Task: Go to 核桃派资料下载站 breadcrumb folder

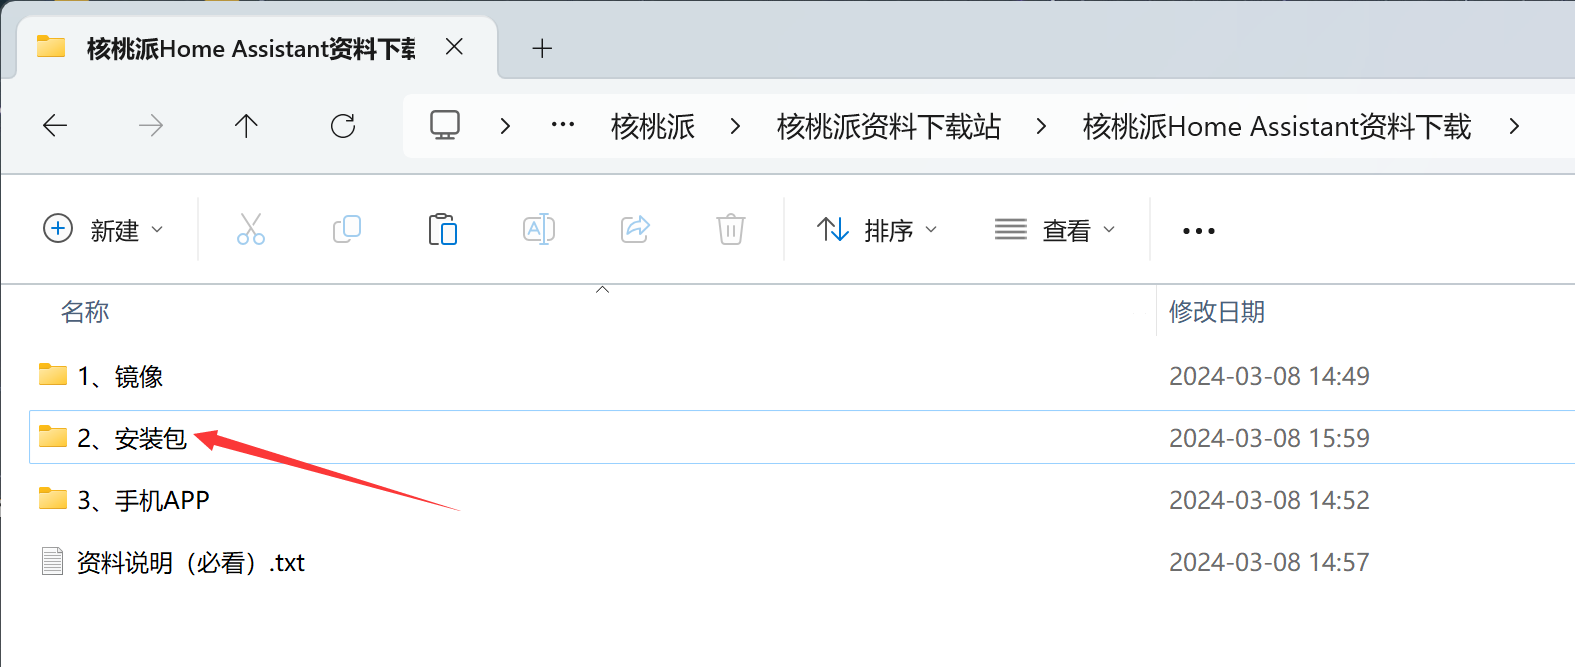Action: 889,127
